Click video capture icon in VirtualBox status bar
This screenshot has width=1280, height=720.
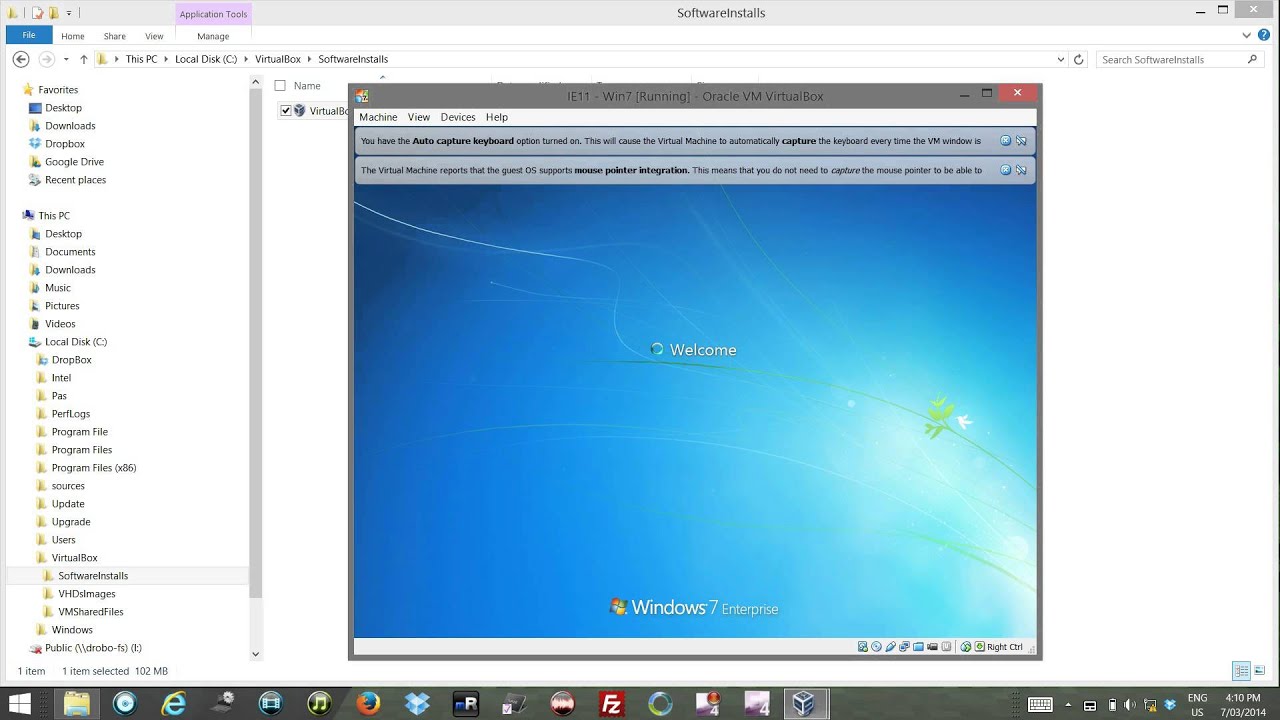(x=932, y=647)
